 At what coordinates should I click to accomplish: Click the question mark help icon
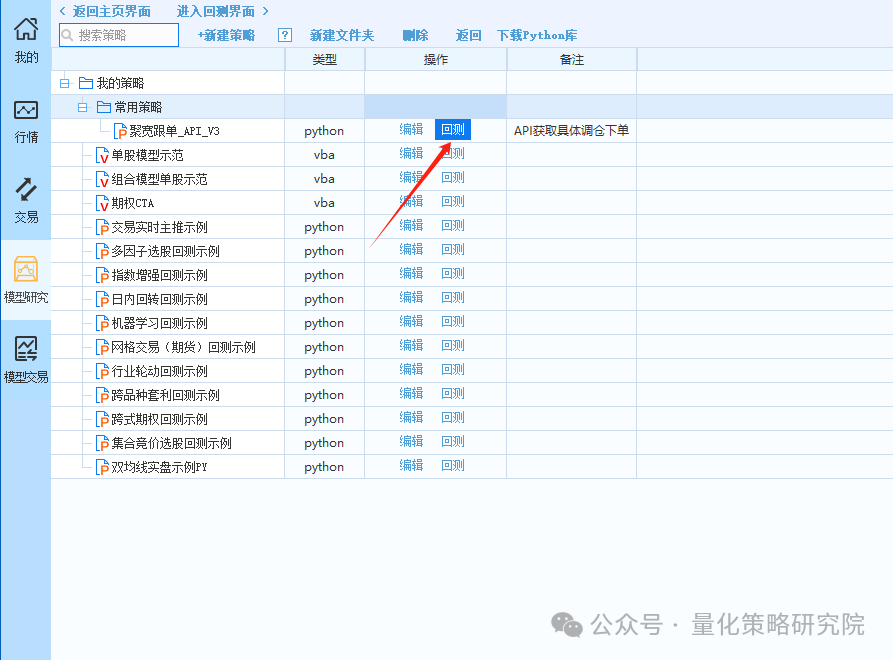285,35
